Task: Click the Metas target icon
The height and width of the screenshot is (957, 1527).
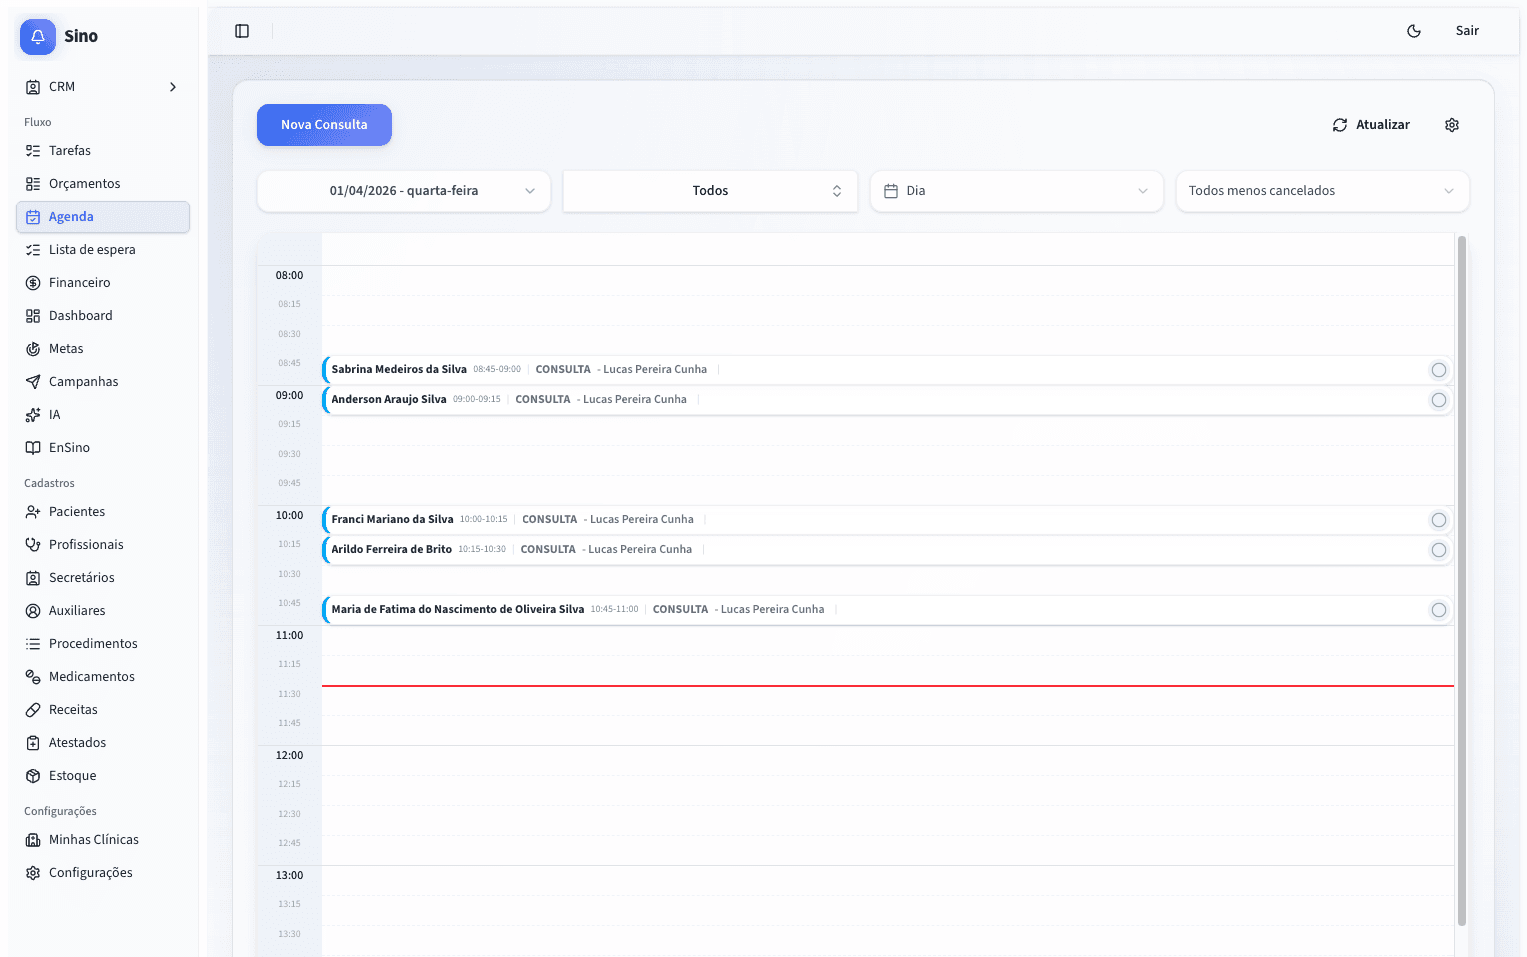Action: pyautogui.click(x=33, y=349)
